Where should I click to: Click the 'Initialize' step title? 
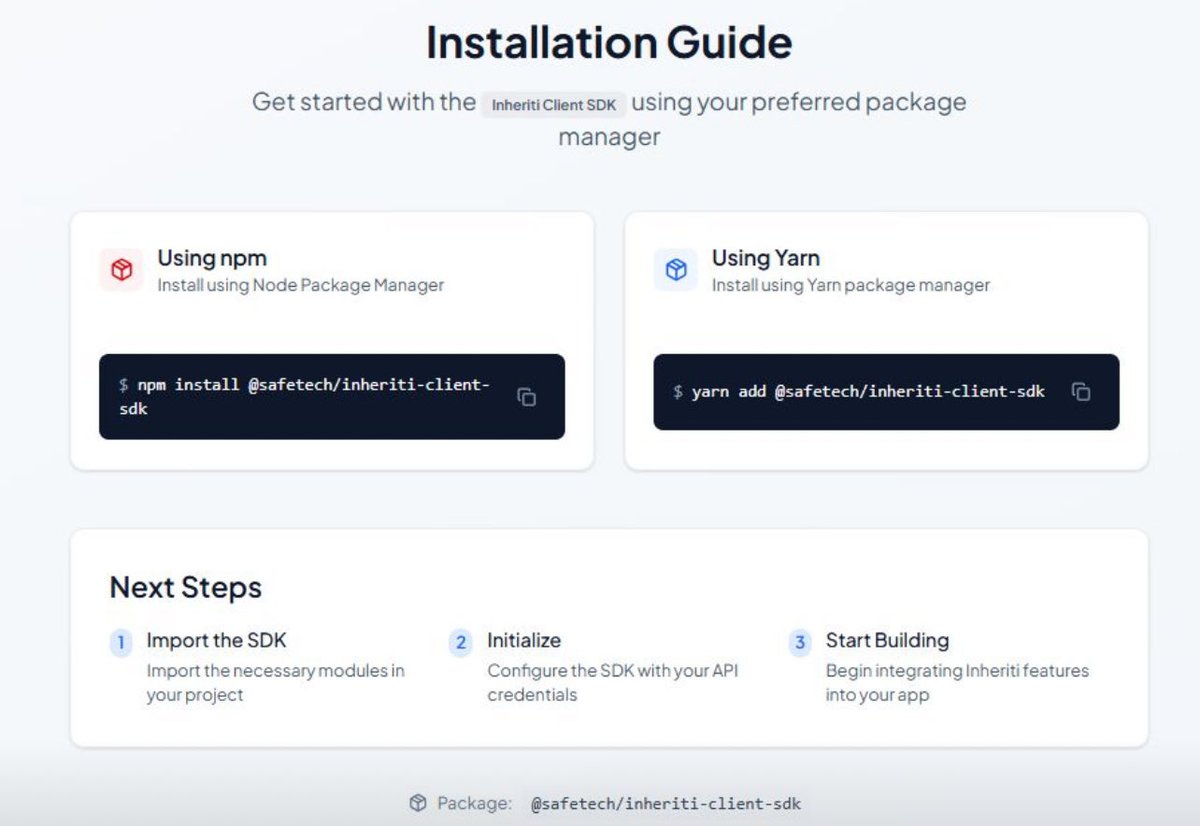(524, 640)
